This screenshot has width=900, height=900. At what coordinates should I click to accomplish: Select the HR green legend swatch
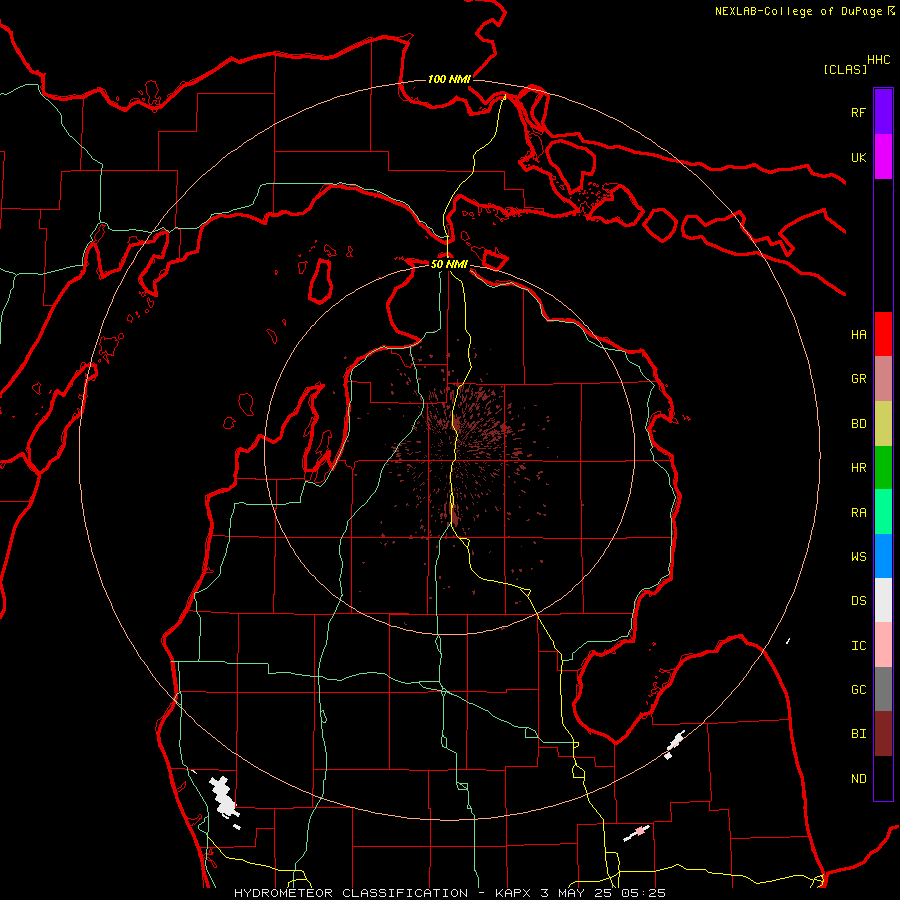[883, 468]
